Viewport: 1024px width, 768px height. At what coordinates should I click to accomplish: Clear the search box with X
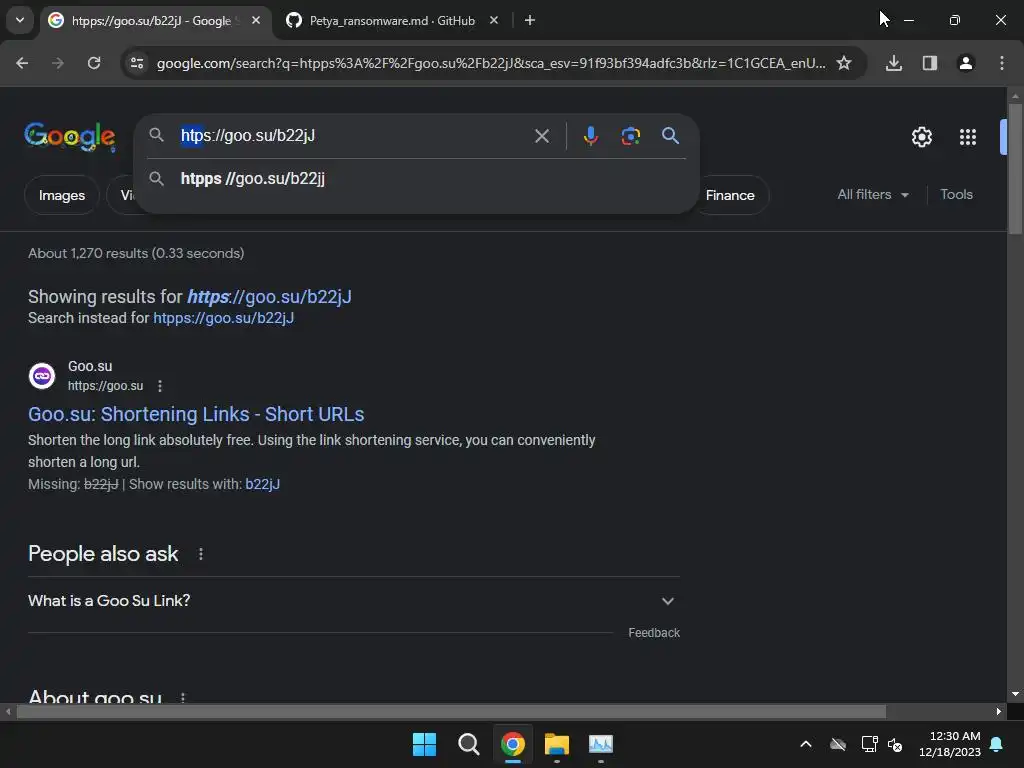coord(541,136)
